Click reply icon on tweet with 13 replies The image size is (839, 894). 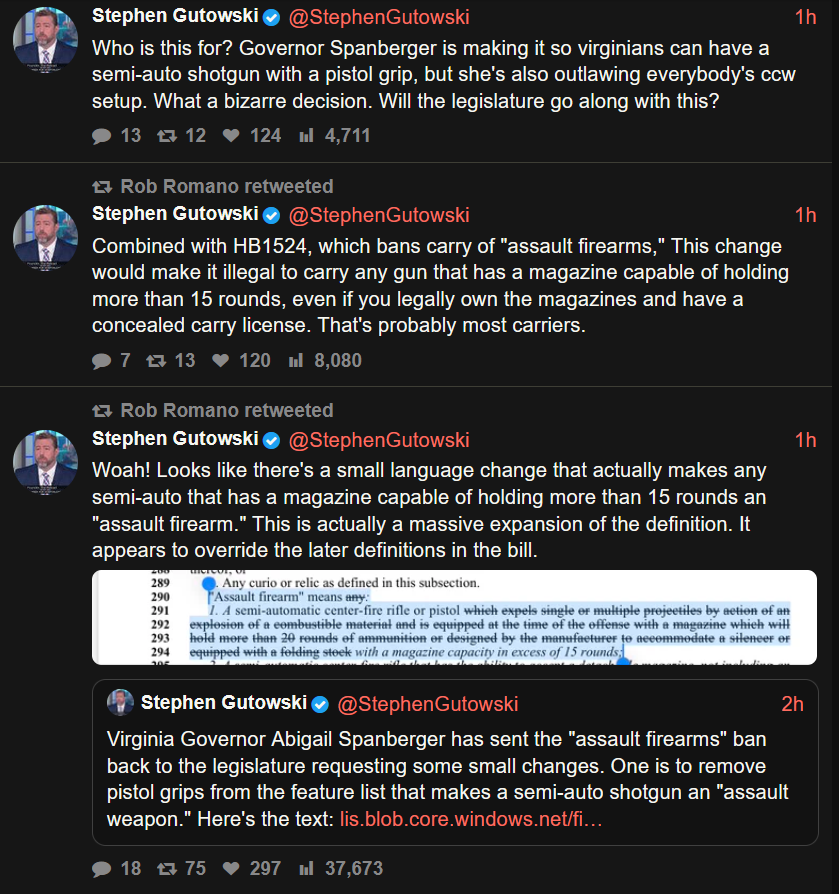click(101, 136)
